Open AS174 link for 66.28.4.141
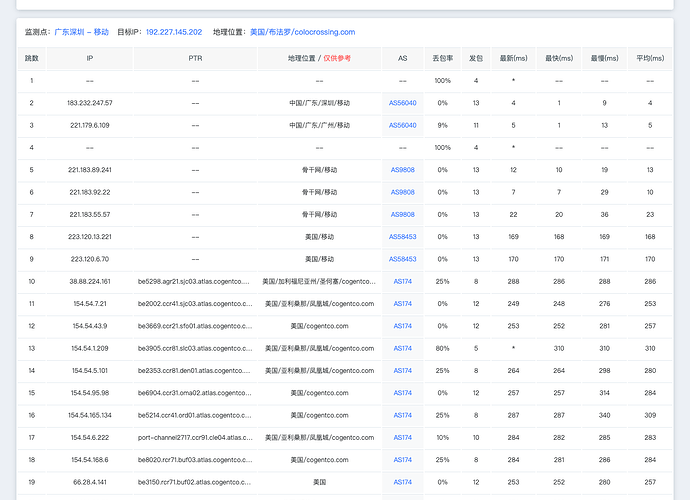690x500 pixels. [x=403, y=482]
